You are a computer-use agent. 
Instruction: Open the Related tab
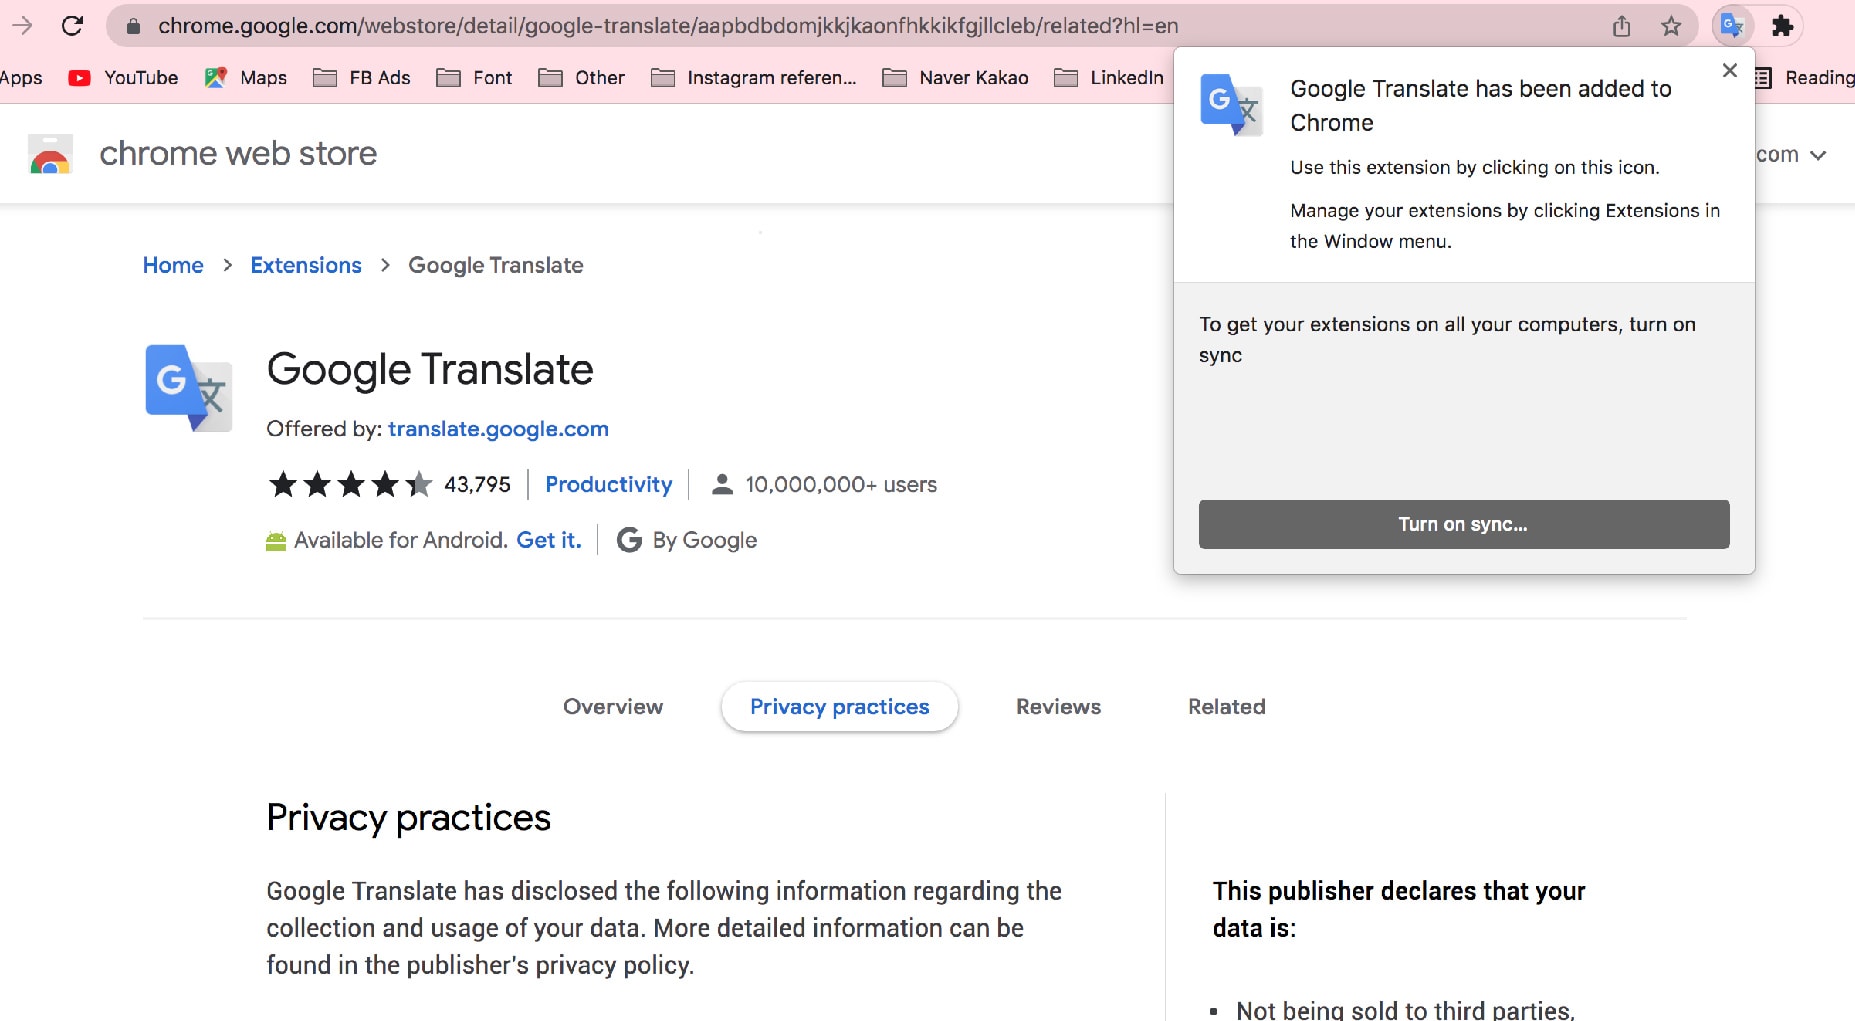(x=1226, y=707)
